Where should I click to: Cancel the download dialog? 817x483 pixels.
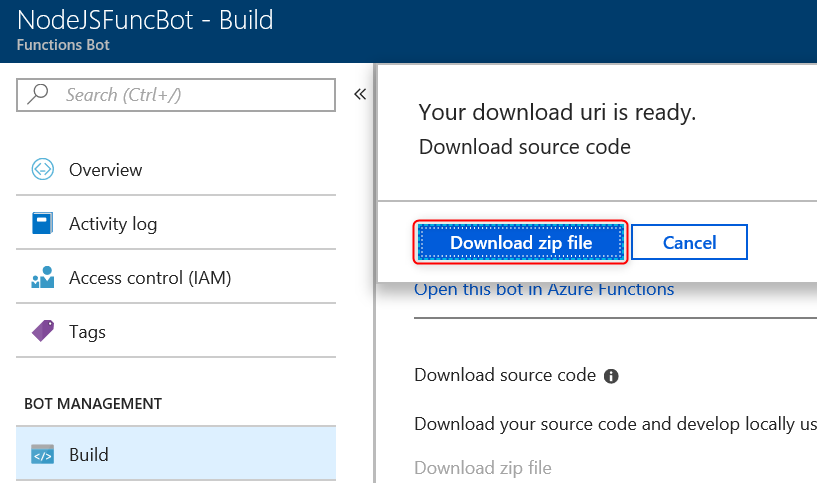(x=689, y=243)
